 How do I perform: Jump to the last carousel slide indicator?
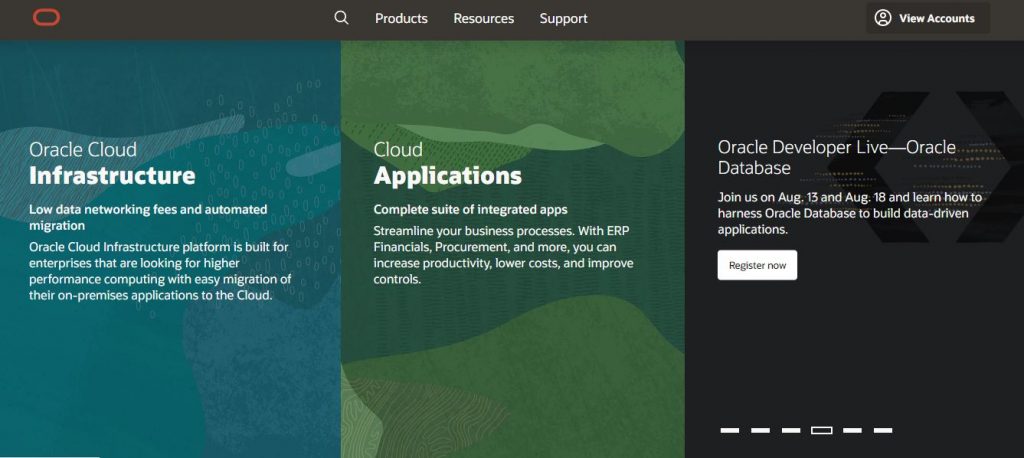(x=883, y=430)
